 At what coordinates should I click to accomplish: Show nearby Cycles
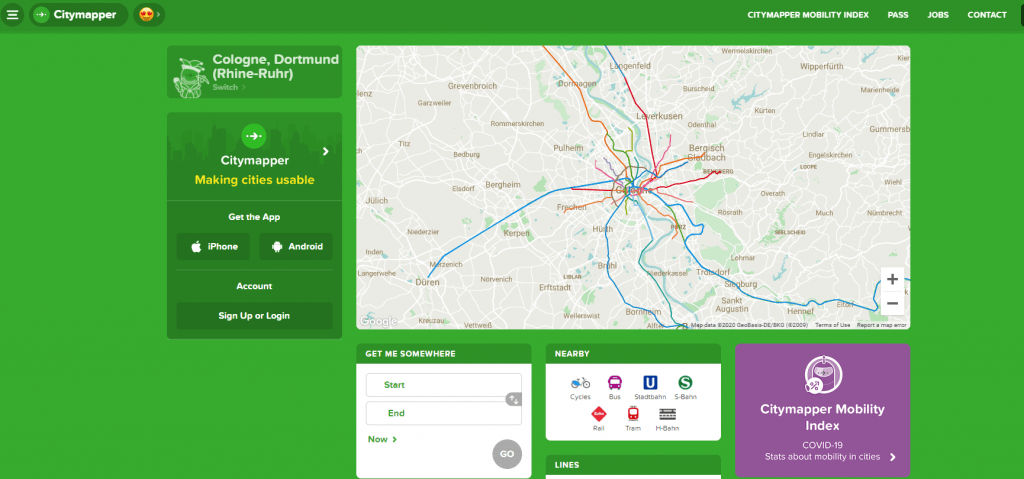point(580,388)
